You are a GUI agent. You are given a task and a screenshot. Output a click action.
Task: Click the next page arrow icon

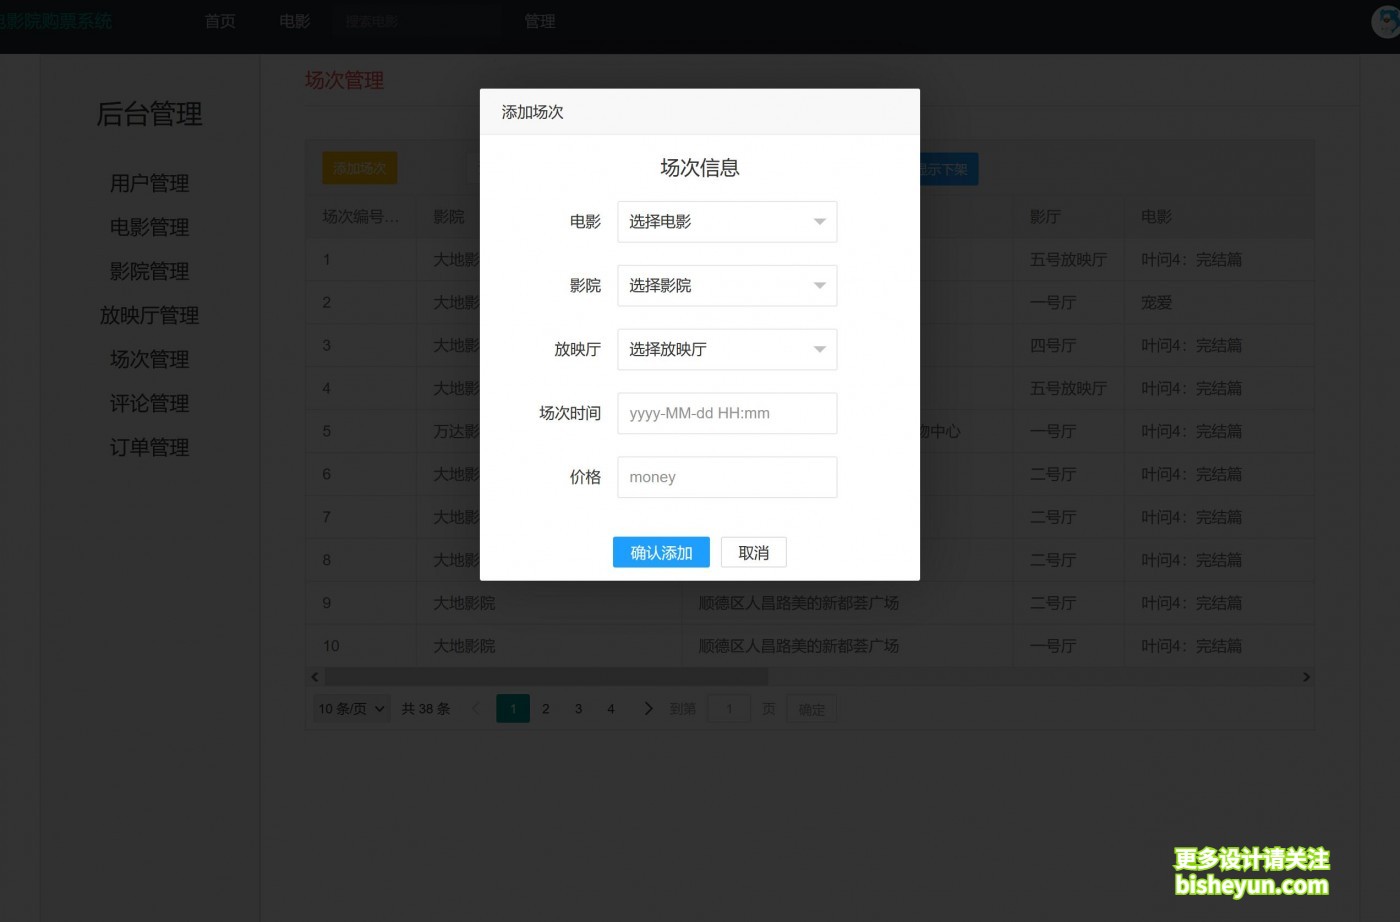point(648,709)
